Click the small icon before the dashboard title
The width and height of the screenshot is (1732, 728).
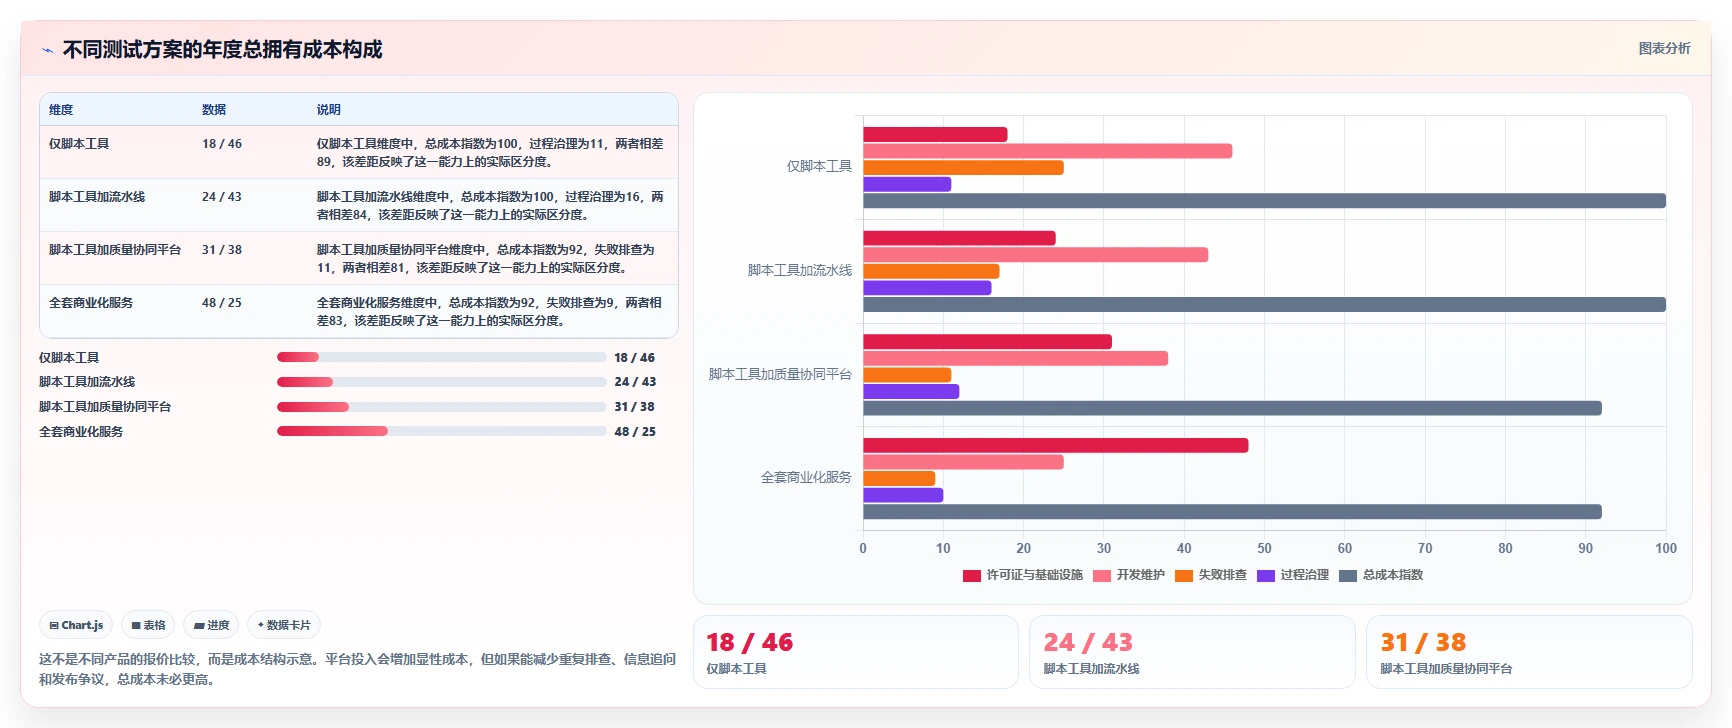pyautogui.click(x=47, y=50)
